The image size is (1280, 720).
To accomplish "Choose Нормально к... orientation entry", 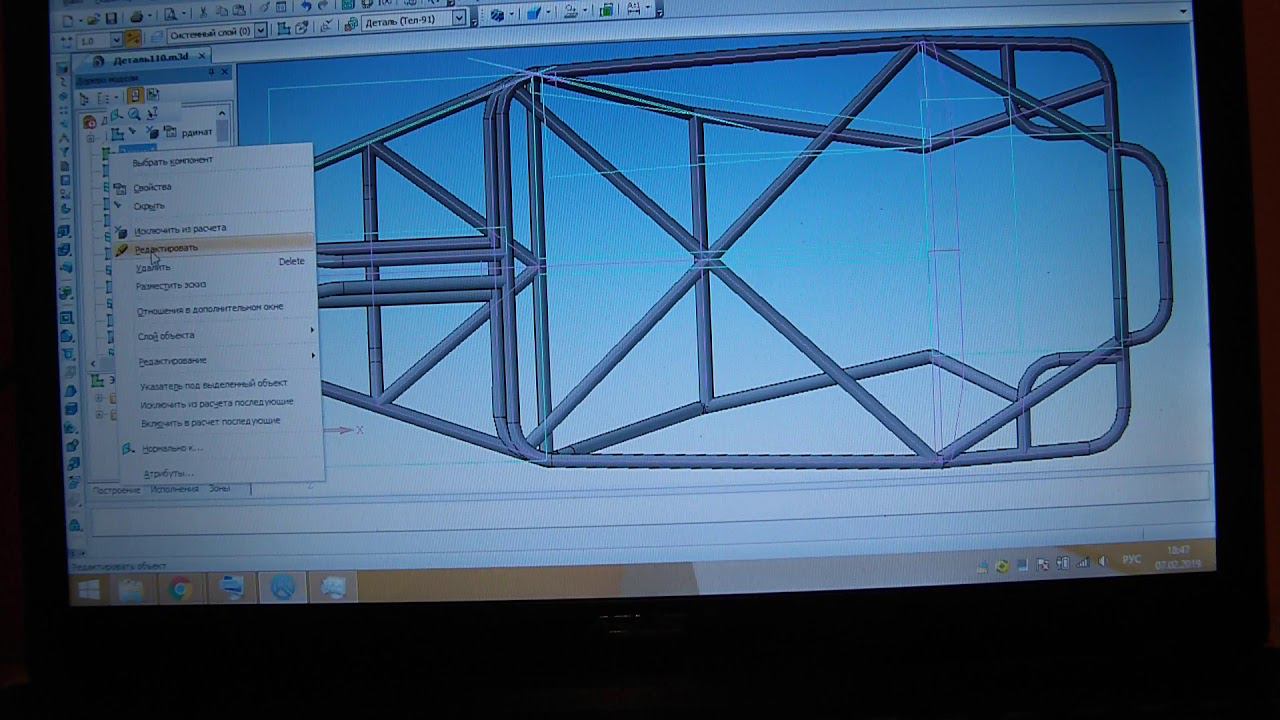I will click(x=172, y=449).
